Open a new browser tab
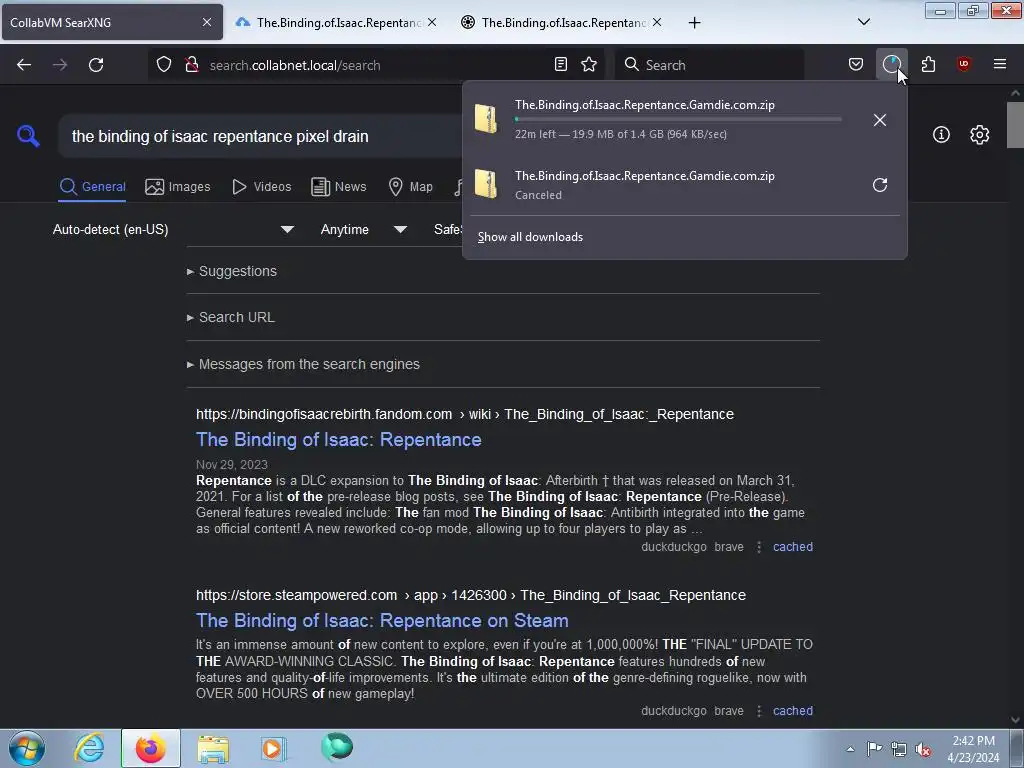The width and height of the screenshot is (1024, 768). pos(694,23)
